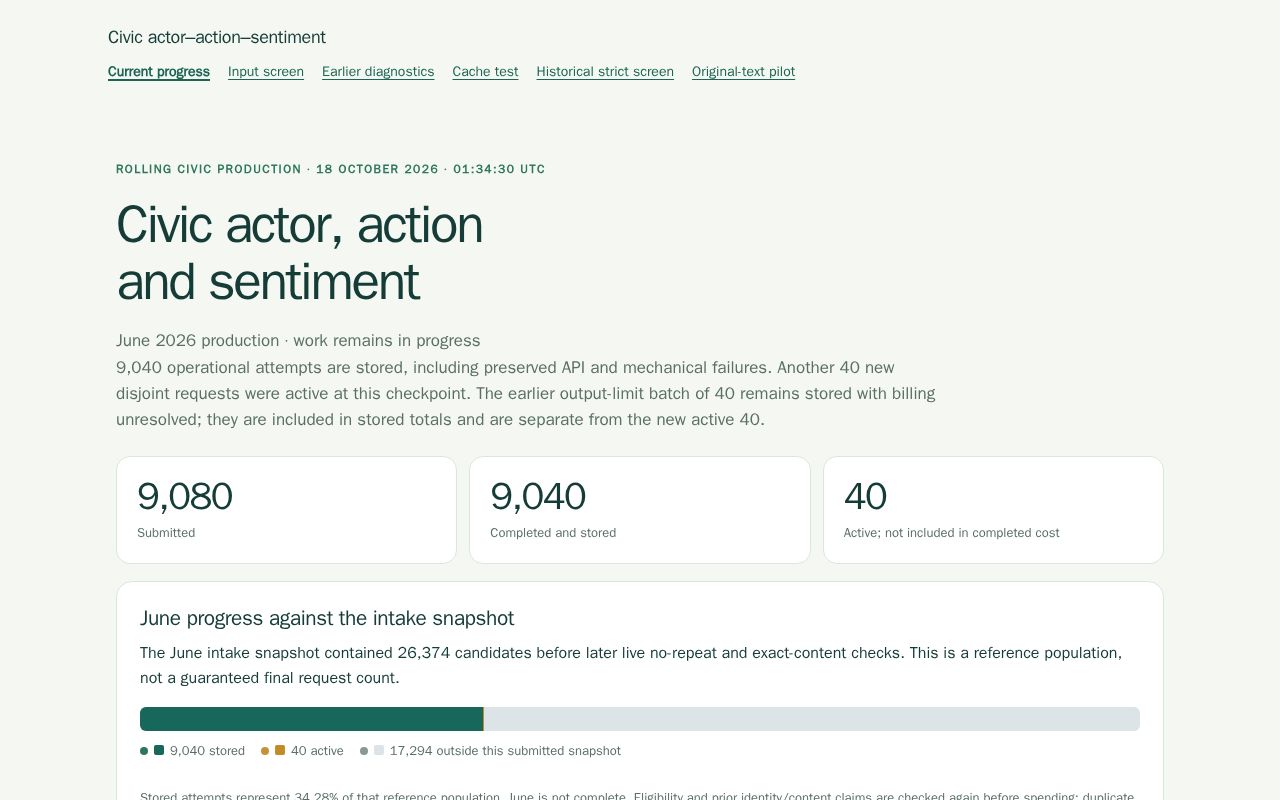The height and width of the screenshot is (800, 1280).
Task: Switch to Cache test page
Action: pos(485,72)
